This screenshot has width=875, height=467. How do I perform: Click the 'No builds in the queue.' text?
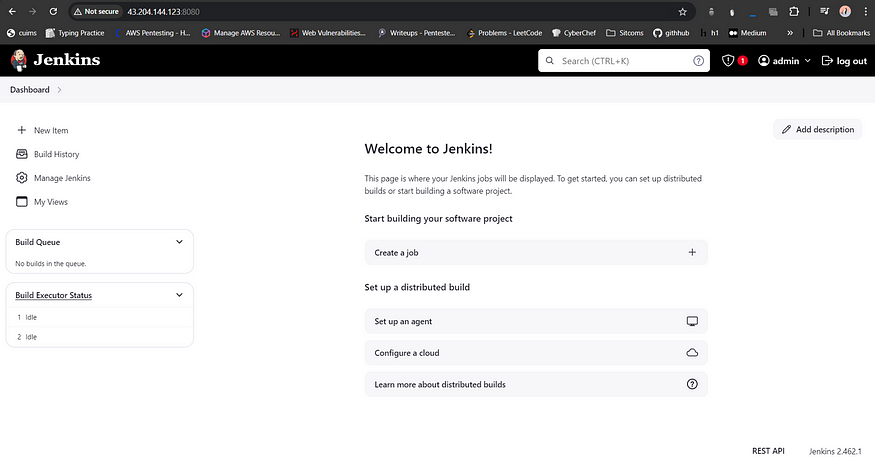tap(51, 263)
